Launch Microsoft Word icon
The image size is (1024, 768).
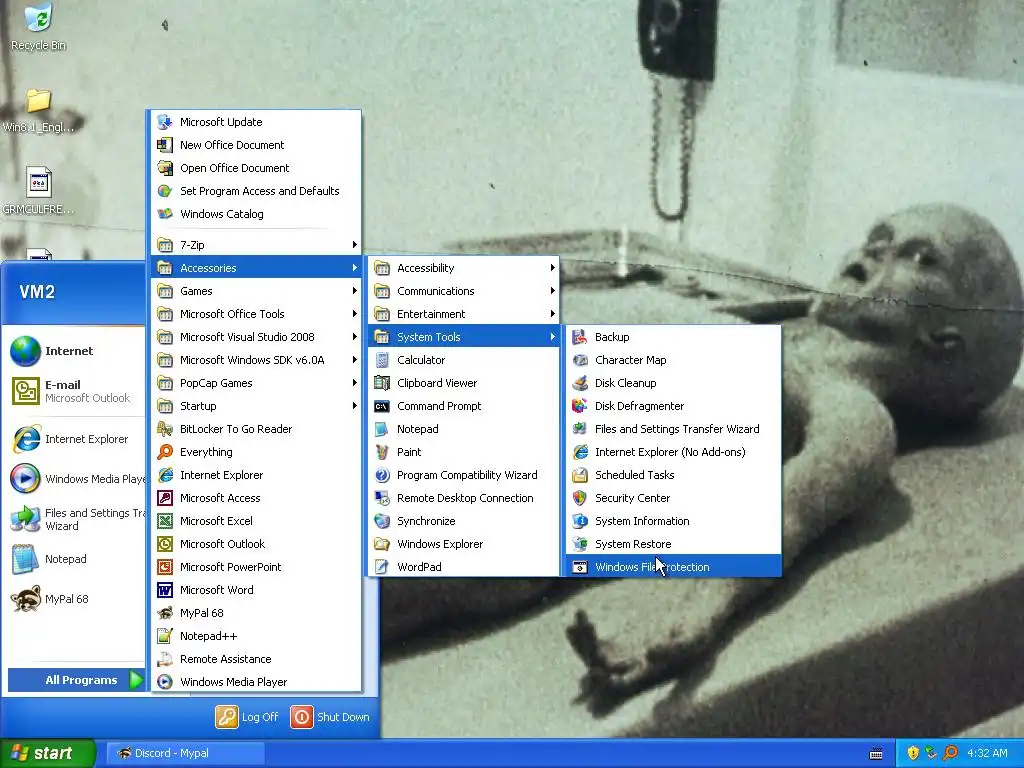click(165, 590)
